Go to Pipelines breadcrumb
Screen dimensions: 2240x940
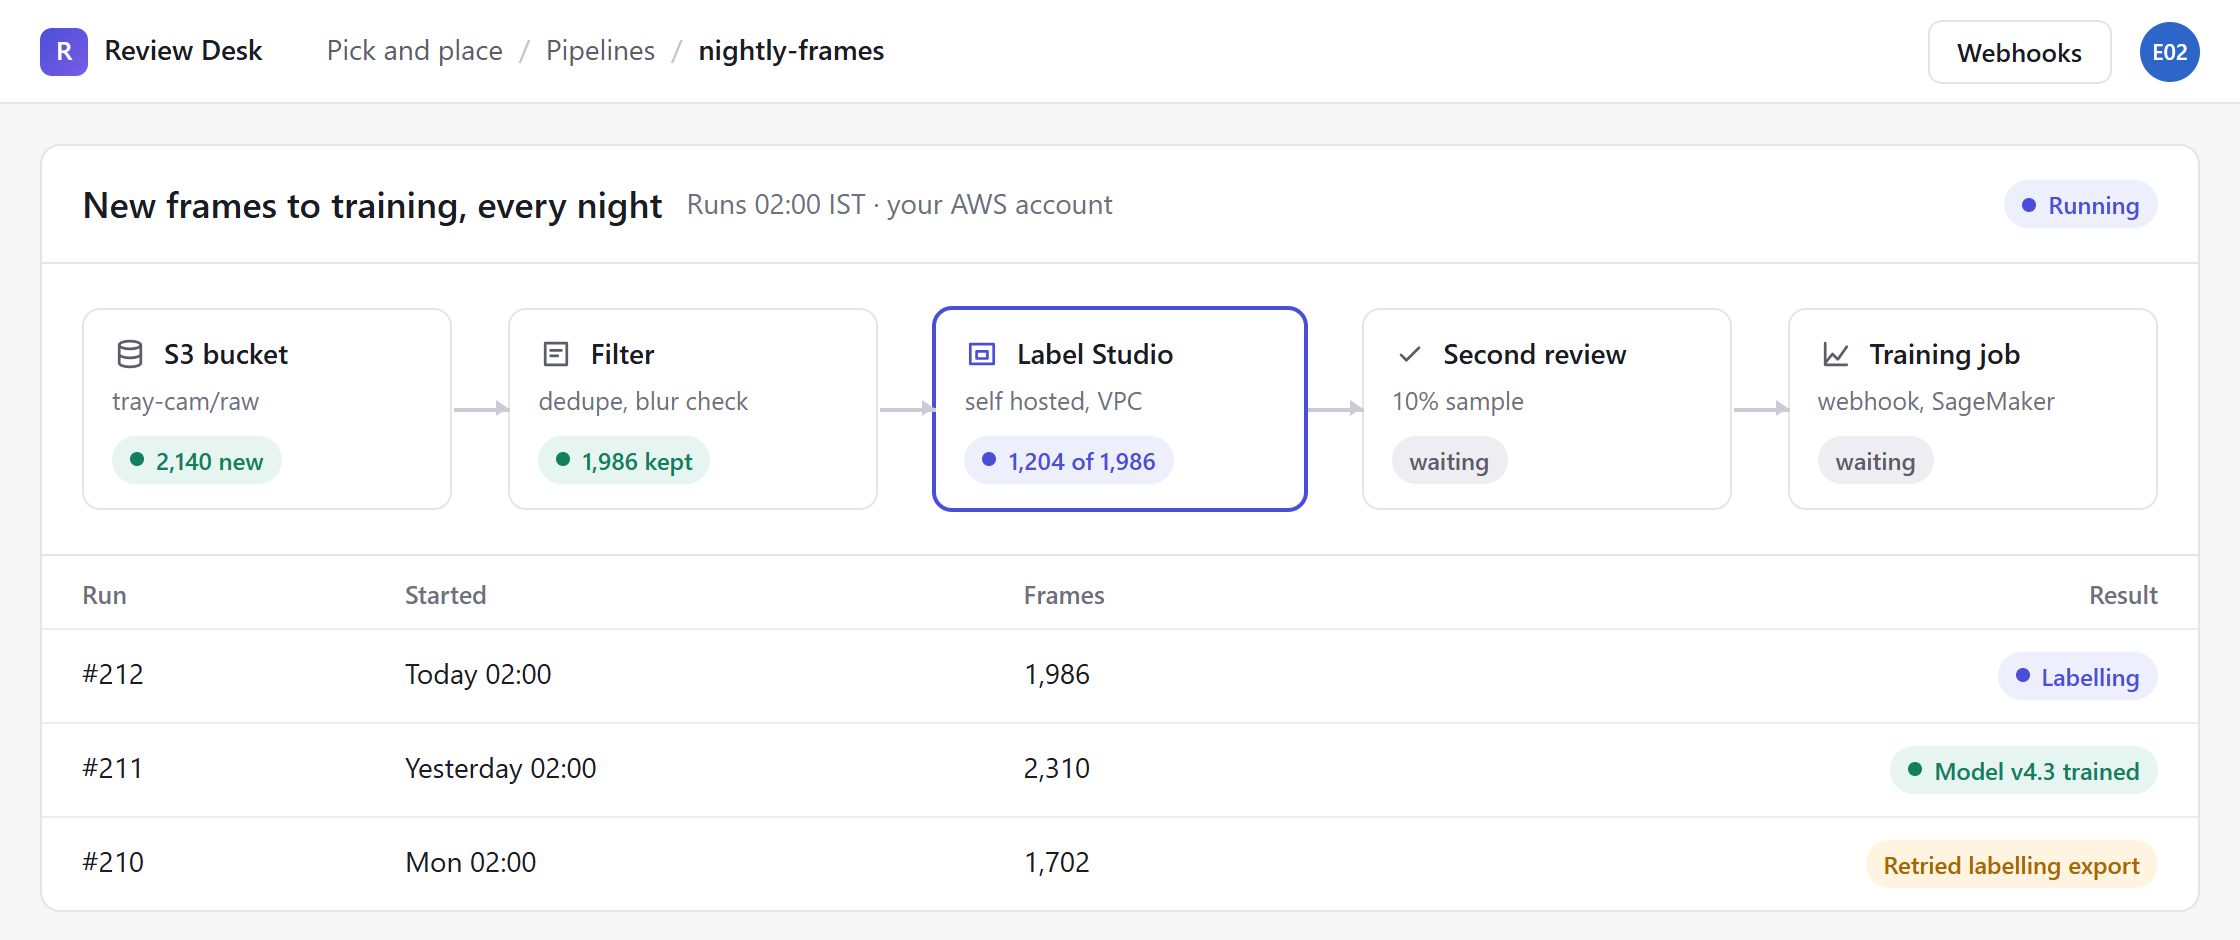(600, 51)
